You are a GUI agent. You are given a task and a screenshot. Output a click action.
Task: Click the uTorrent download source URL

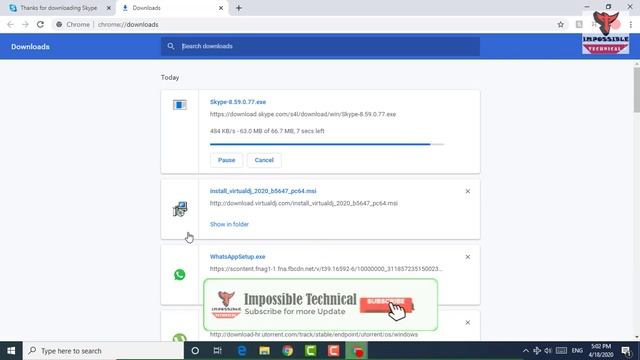pos(314,335)
